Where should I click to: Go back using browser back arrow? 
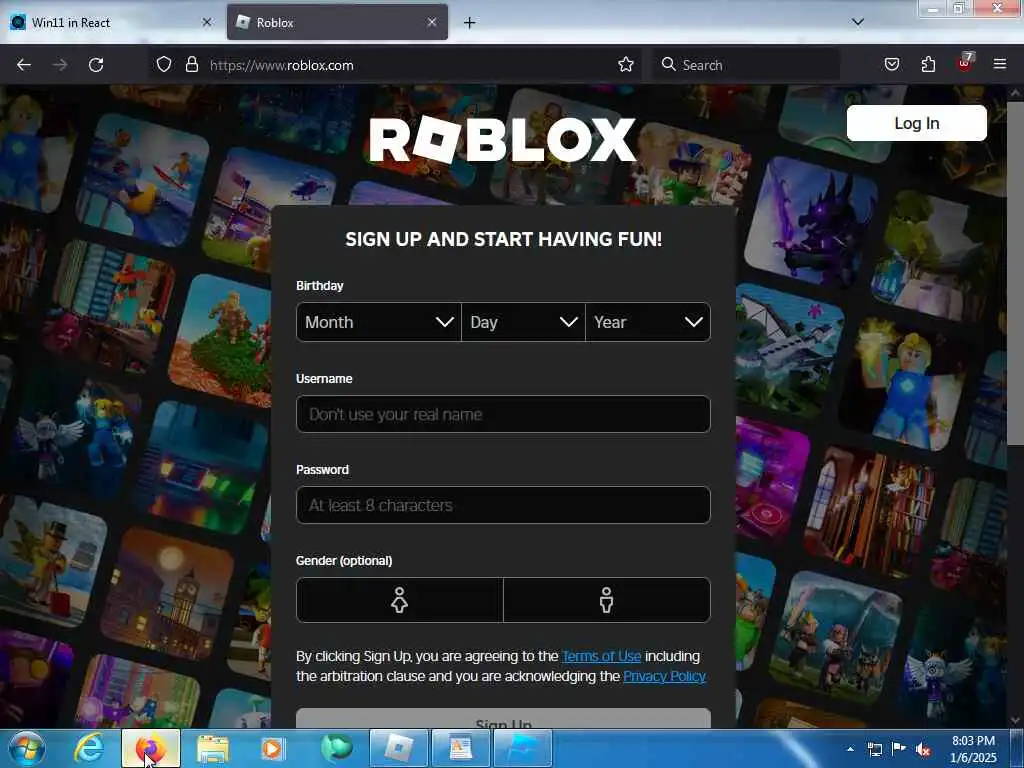[24, 65]
